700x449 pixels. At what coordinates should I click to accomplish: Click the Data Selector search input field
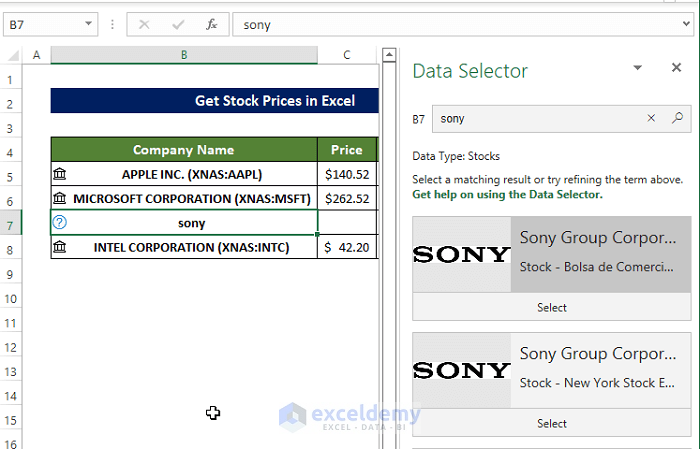[540, 118]
